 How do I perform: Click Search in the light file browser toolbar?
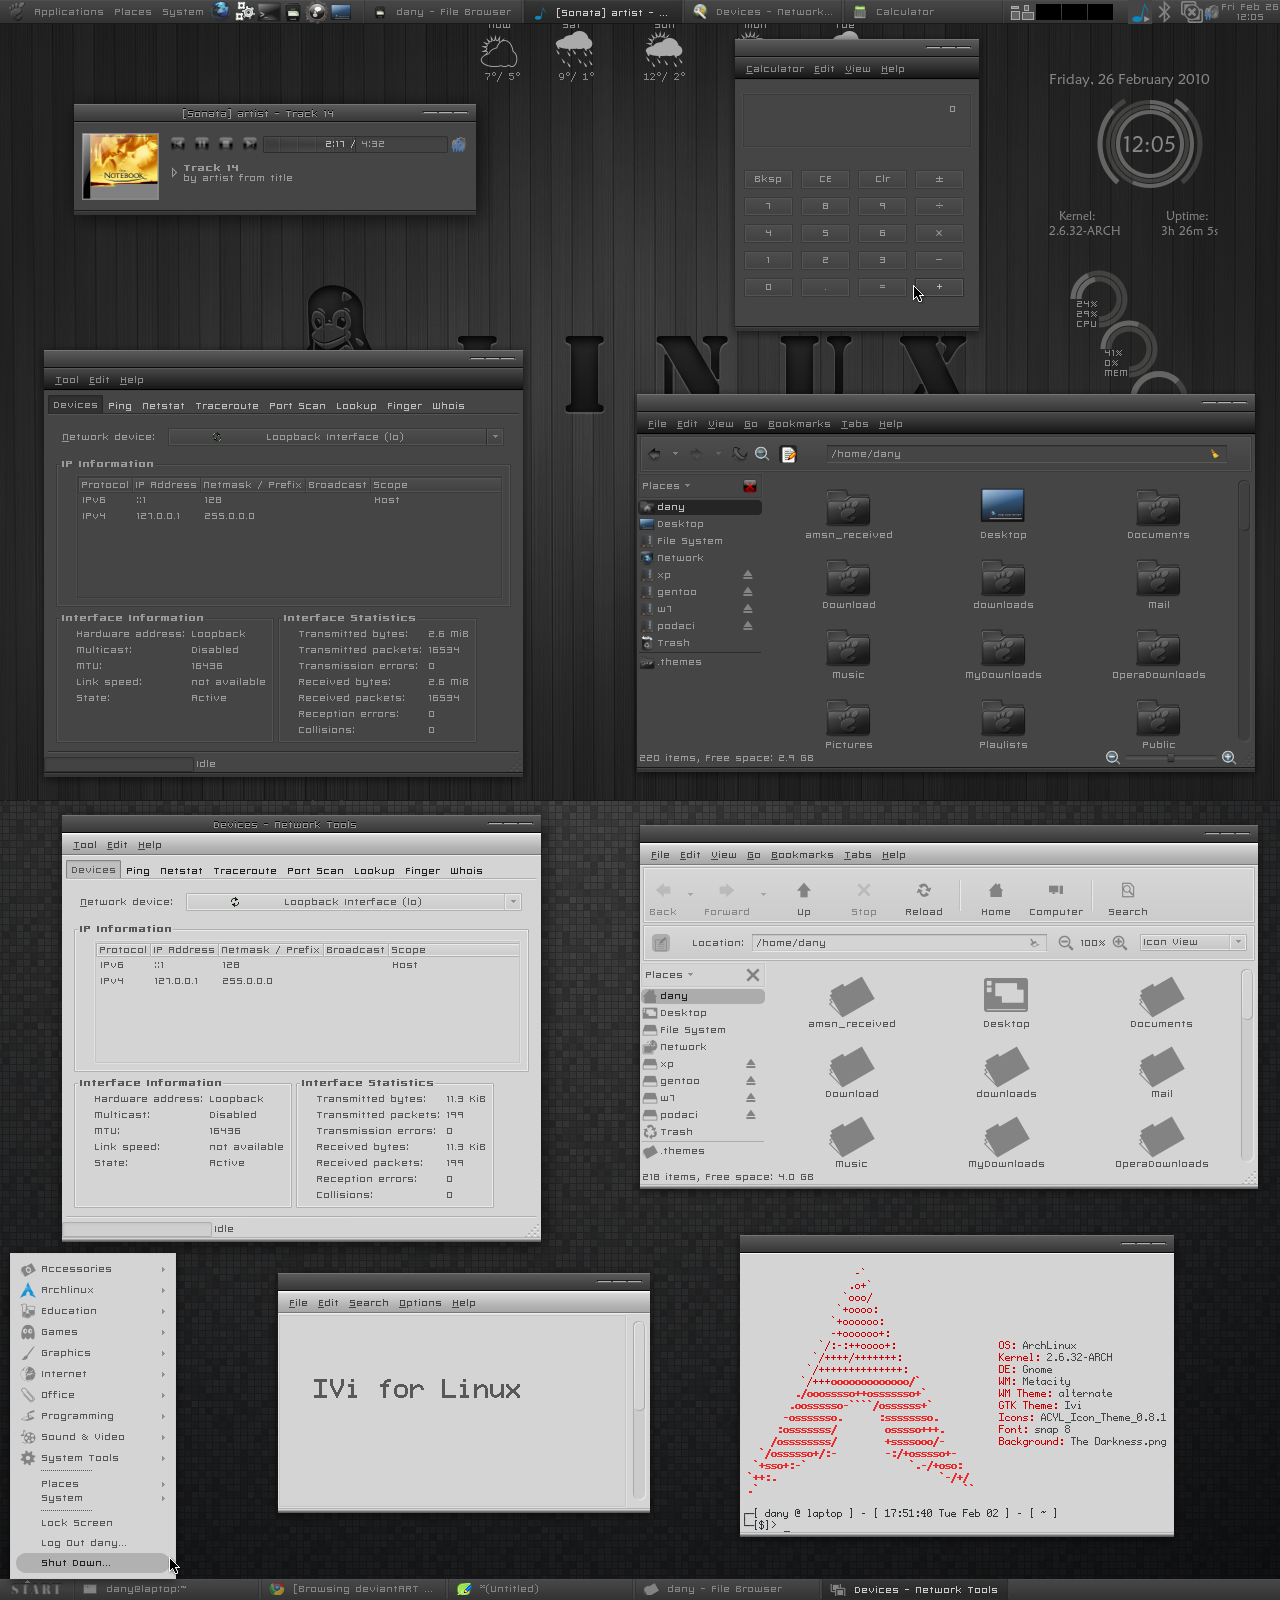1128,898
